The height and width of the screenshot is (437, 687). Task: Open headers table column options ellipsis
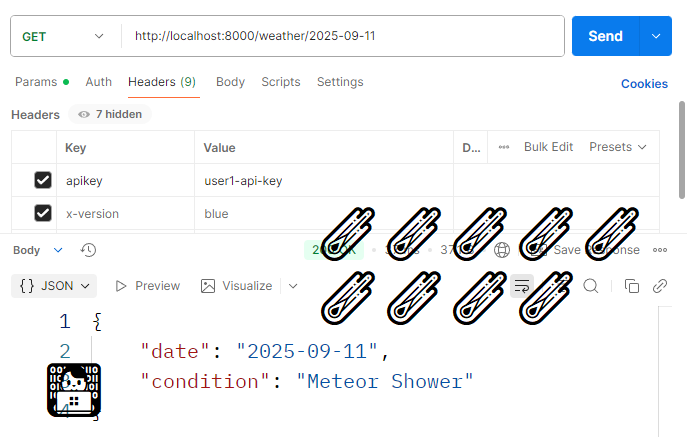point(504,147)
